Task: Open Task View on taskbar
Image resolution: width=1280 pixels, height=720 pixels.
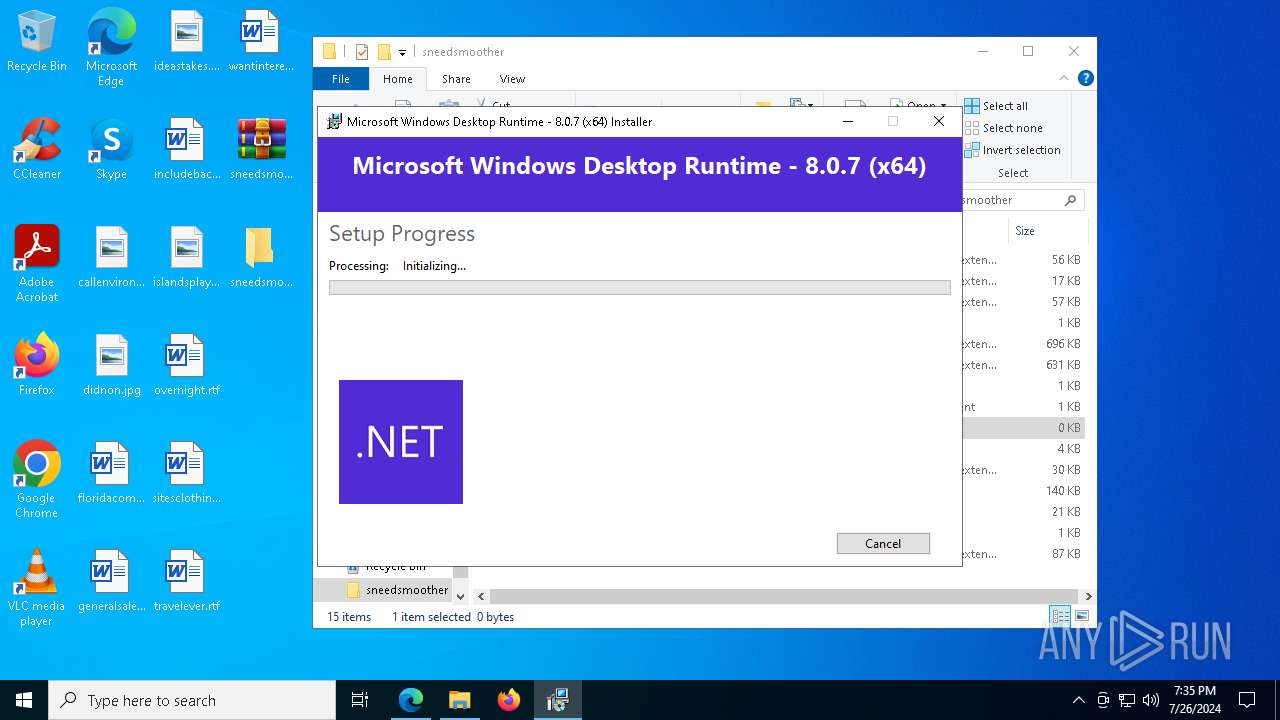Action: coord(360,700)
